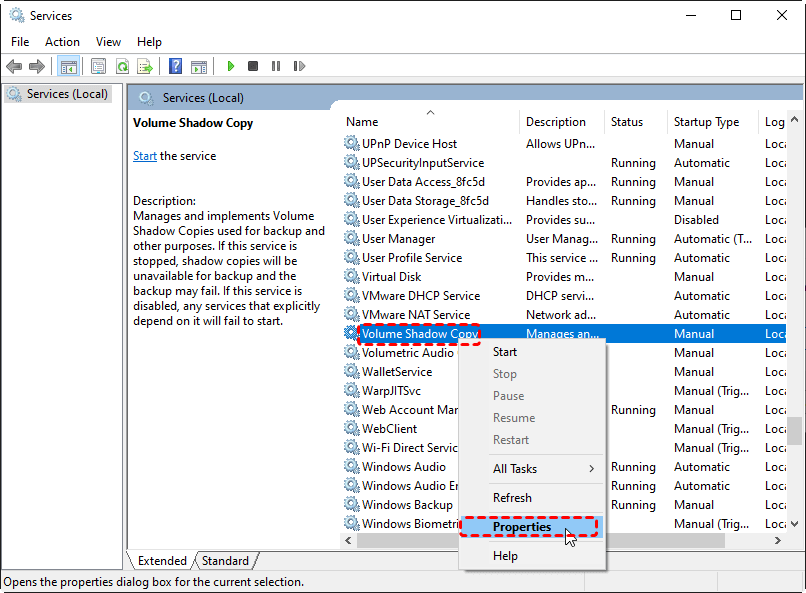Open the Action menu in the menu bar

pos(62,42)
